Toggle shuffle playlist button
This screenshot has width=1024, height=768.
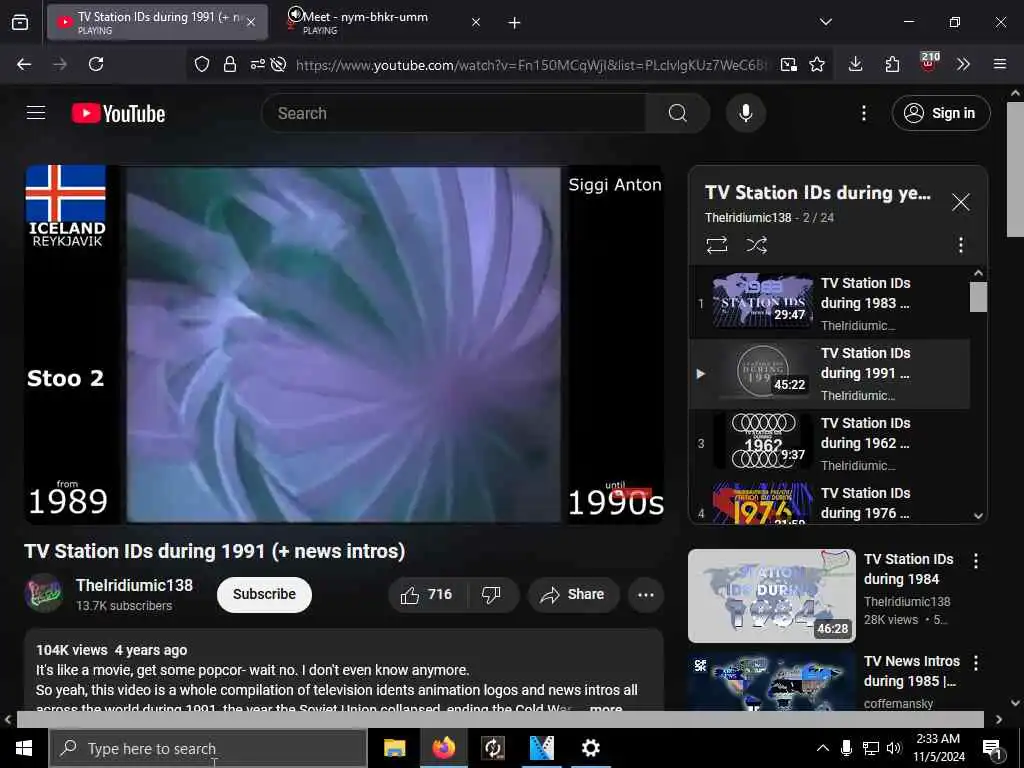point(756,245)
